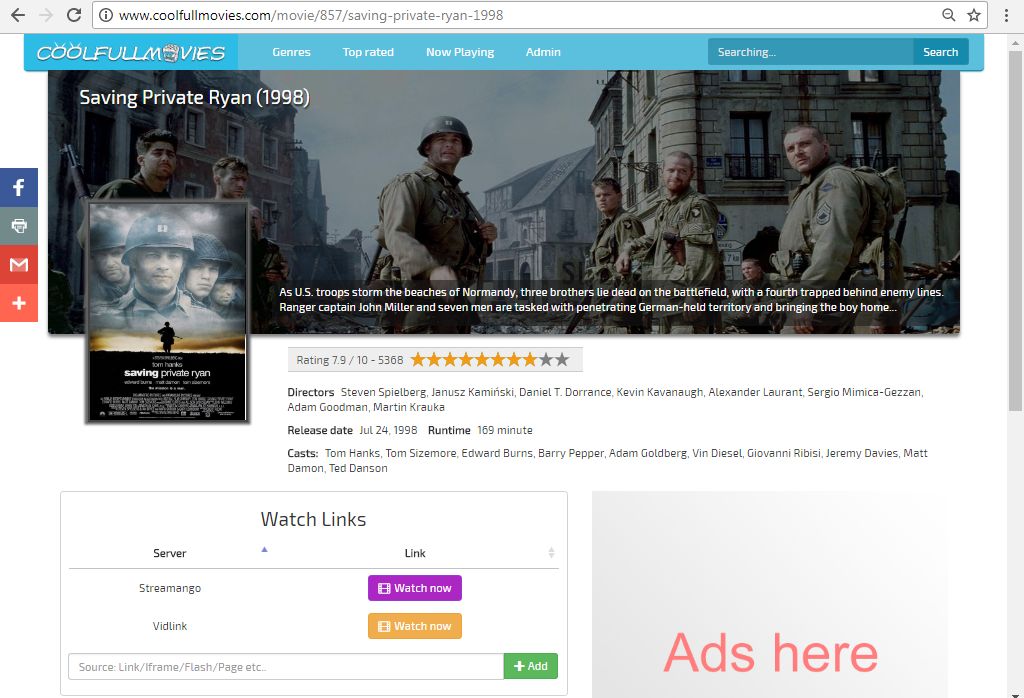1024x698 pixels.
Task: Sort the table by Server column
Action: click(170, 553)
